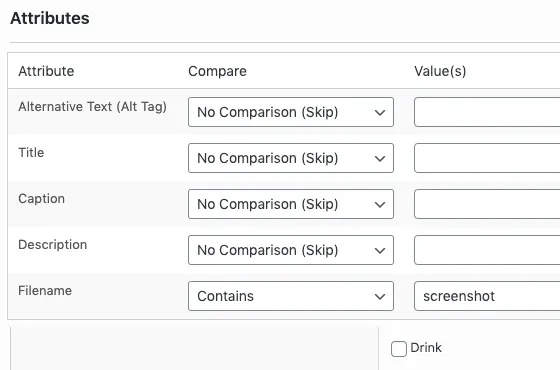Click the Compare column header

click(x=217, y=71)
